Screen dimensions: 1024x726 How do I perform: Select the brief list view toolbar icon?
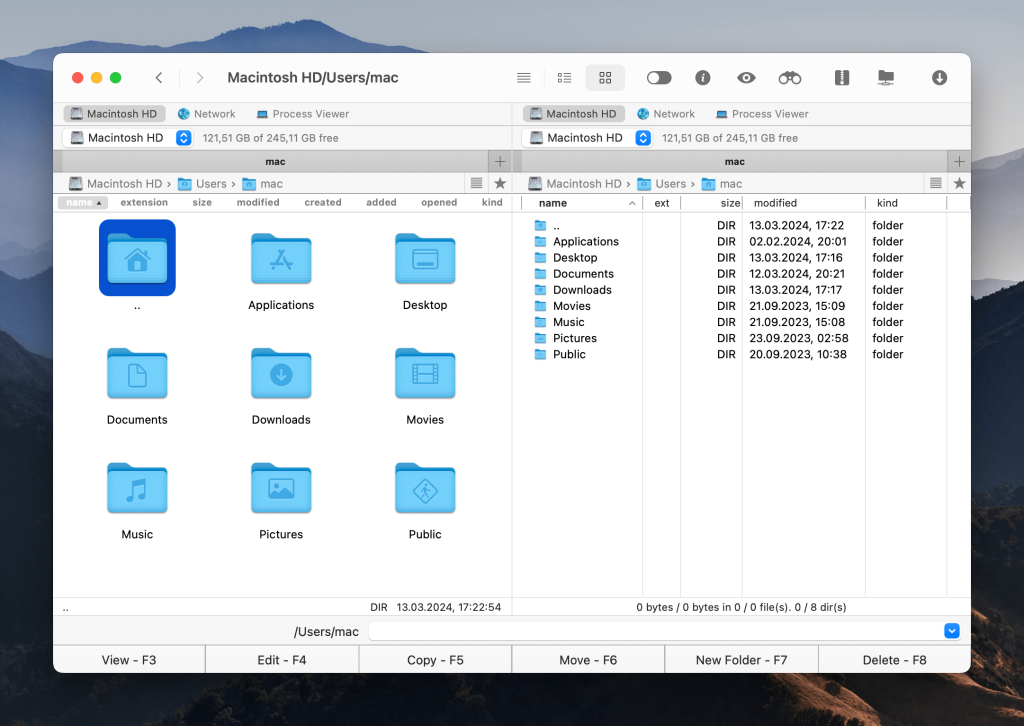pyautogui.click(x=564, y=77)
